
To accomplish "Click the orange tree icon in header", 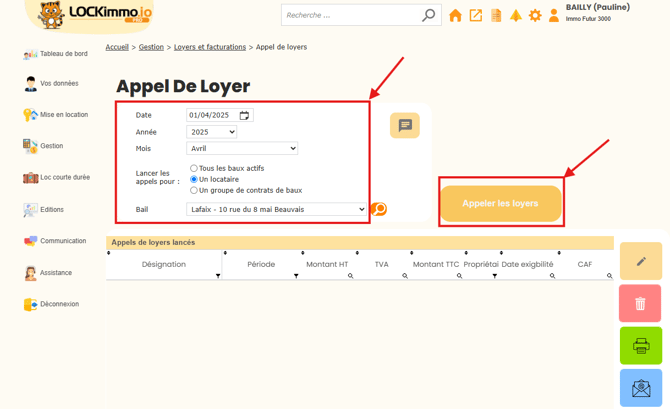I will coord(516,15).
